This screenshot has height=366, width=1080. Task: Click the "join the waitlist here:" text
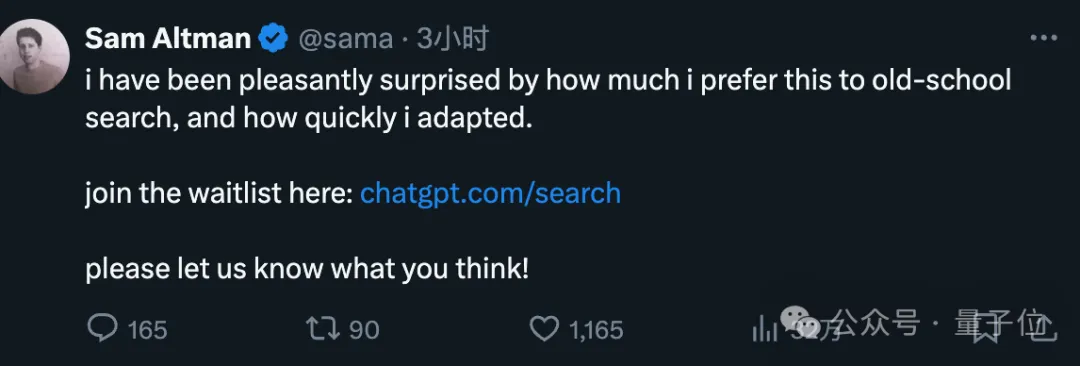pos(219,194)
